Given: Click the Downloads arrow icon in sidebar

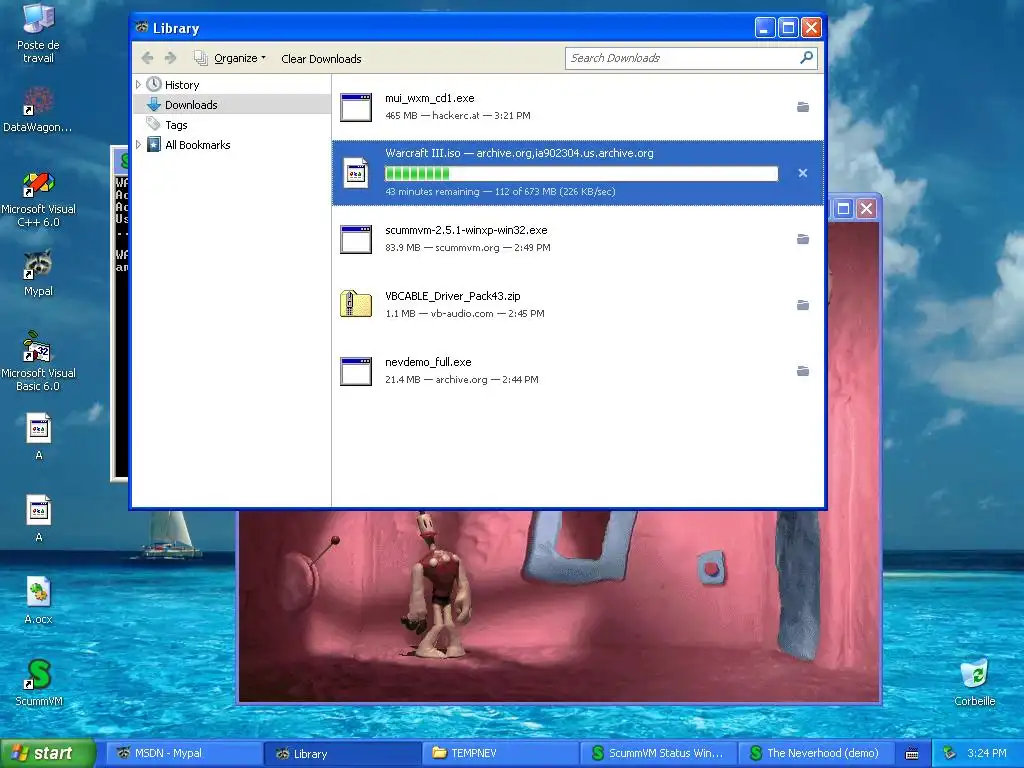Looking at the screenshot, I should coord(154,104).
